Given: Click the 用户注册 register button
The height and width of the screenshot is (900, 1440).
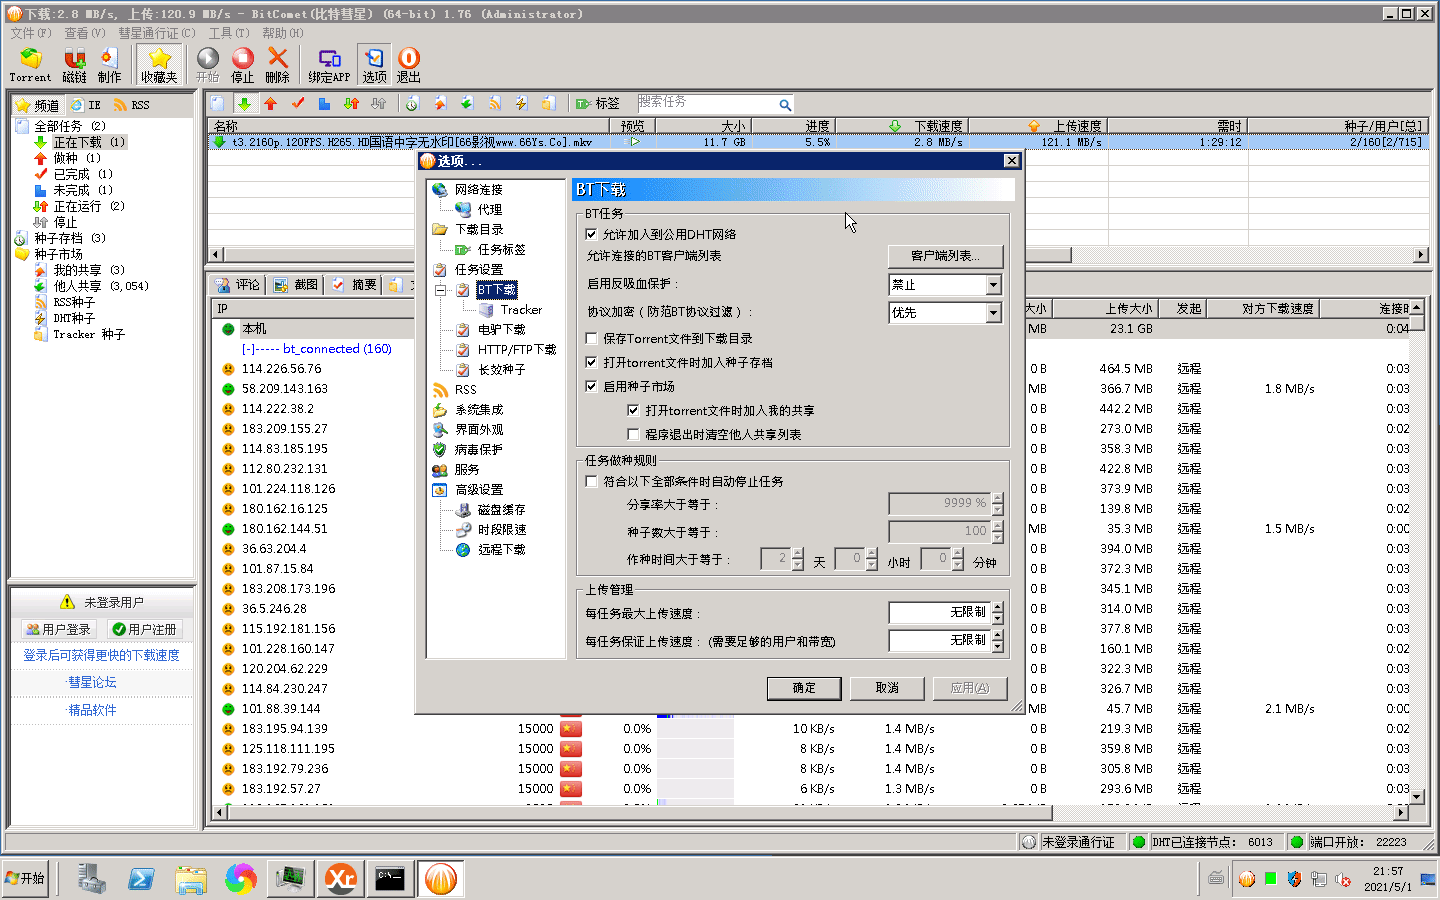Looking at the screenshot, I should [x=145, y=629].
